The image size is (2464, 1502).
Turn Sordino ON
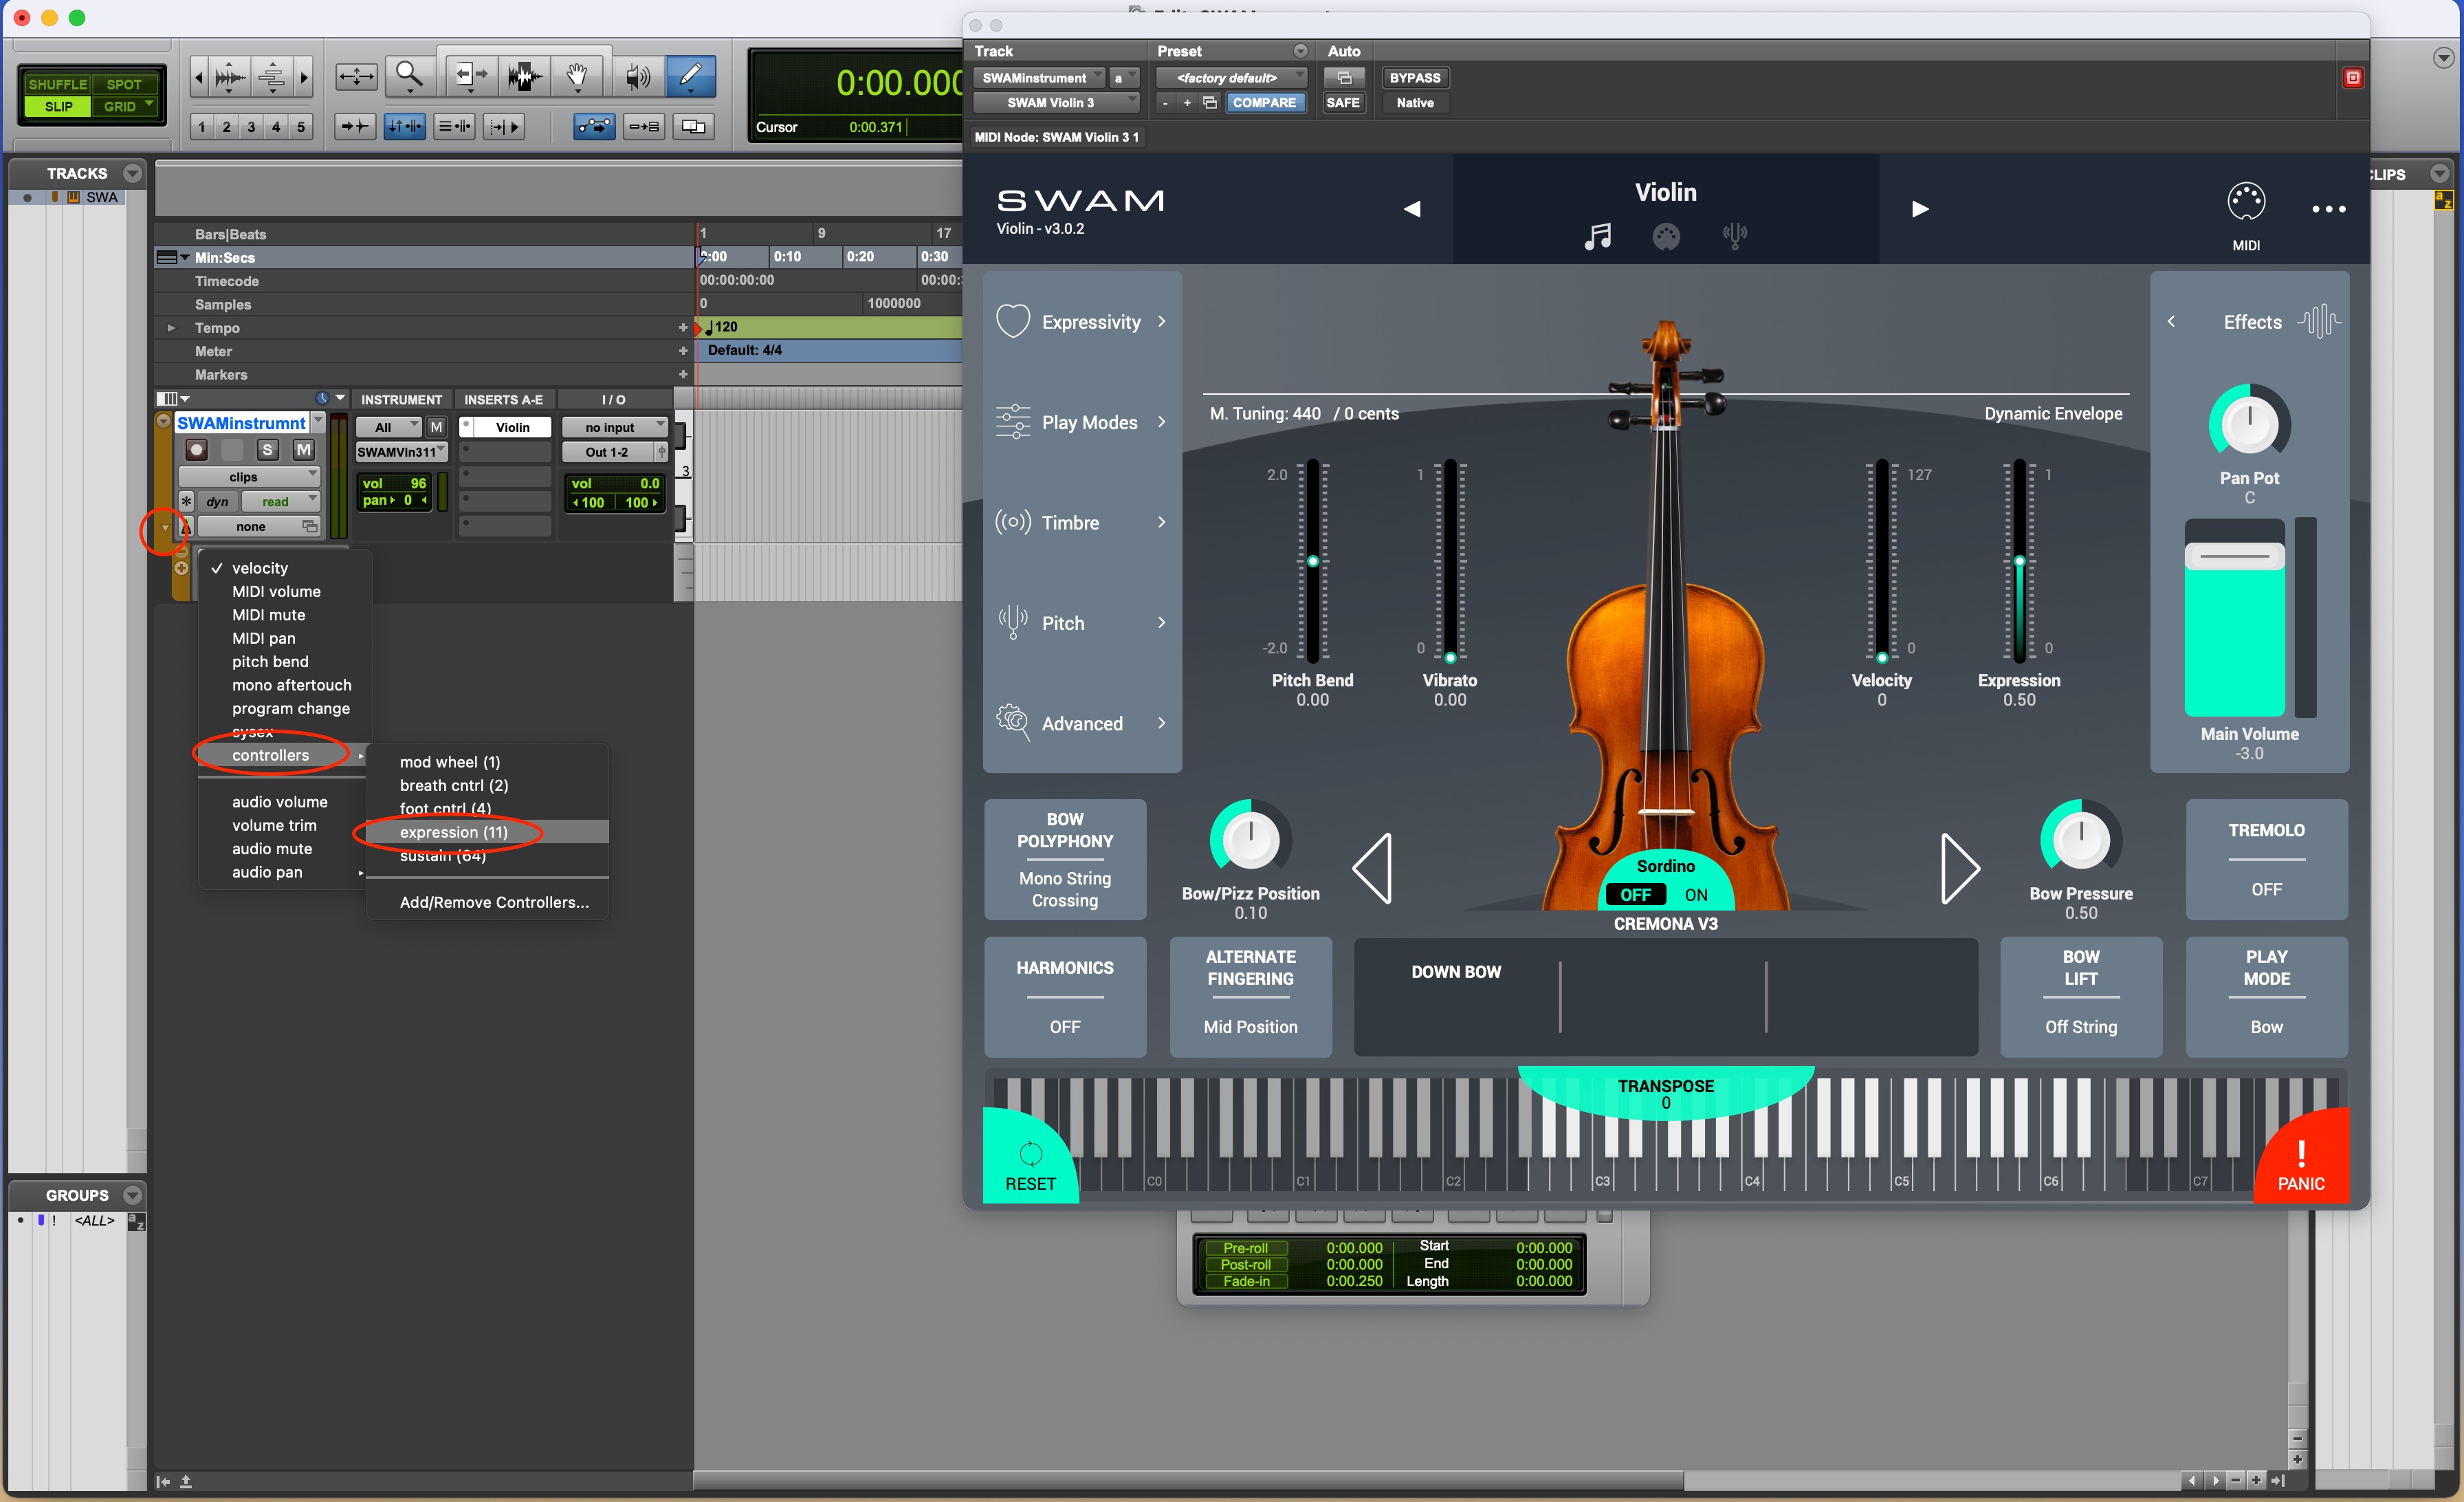(x=1696, y=895)
